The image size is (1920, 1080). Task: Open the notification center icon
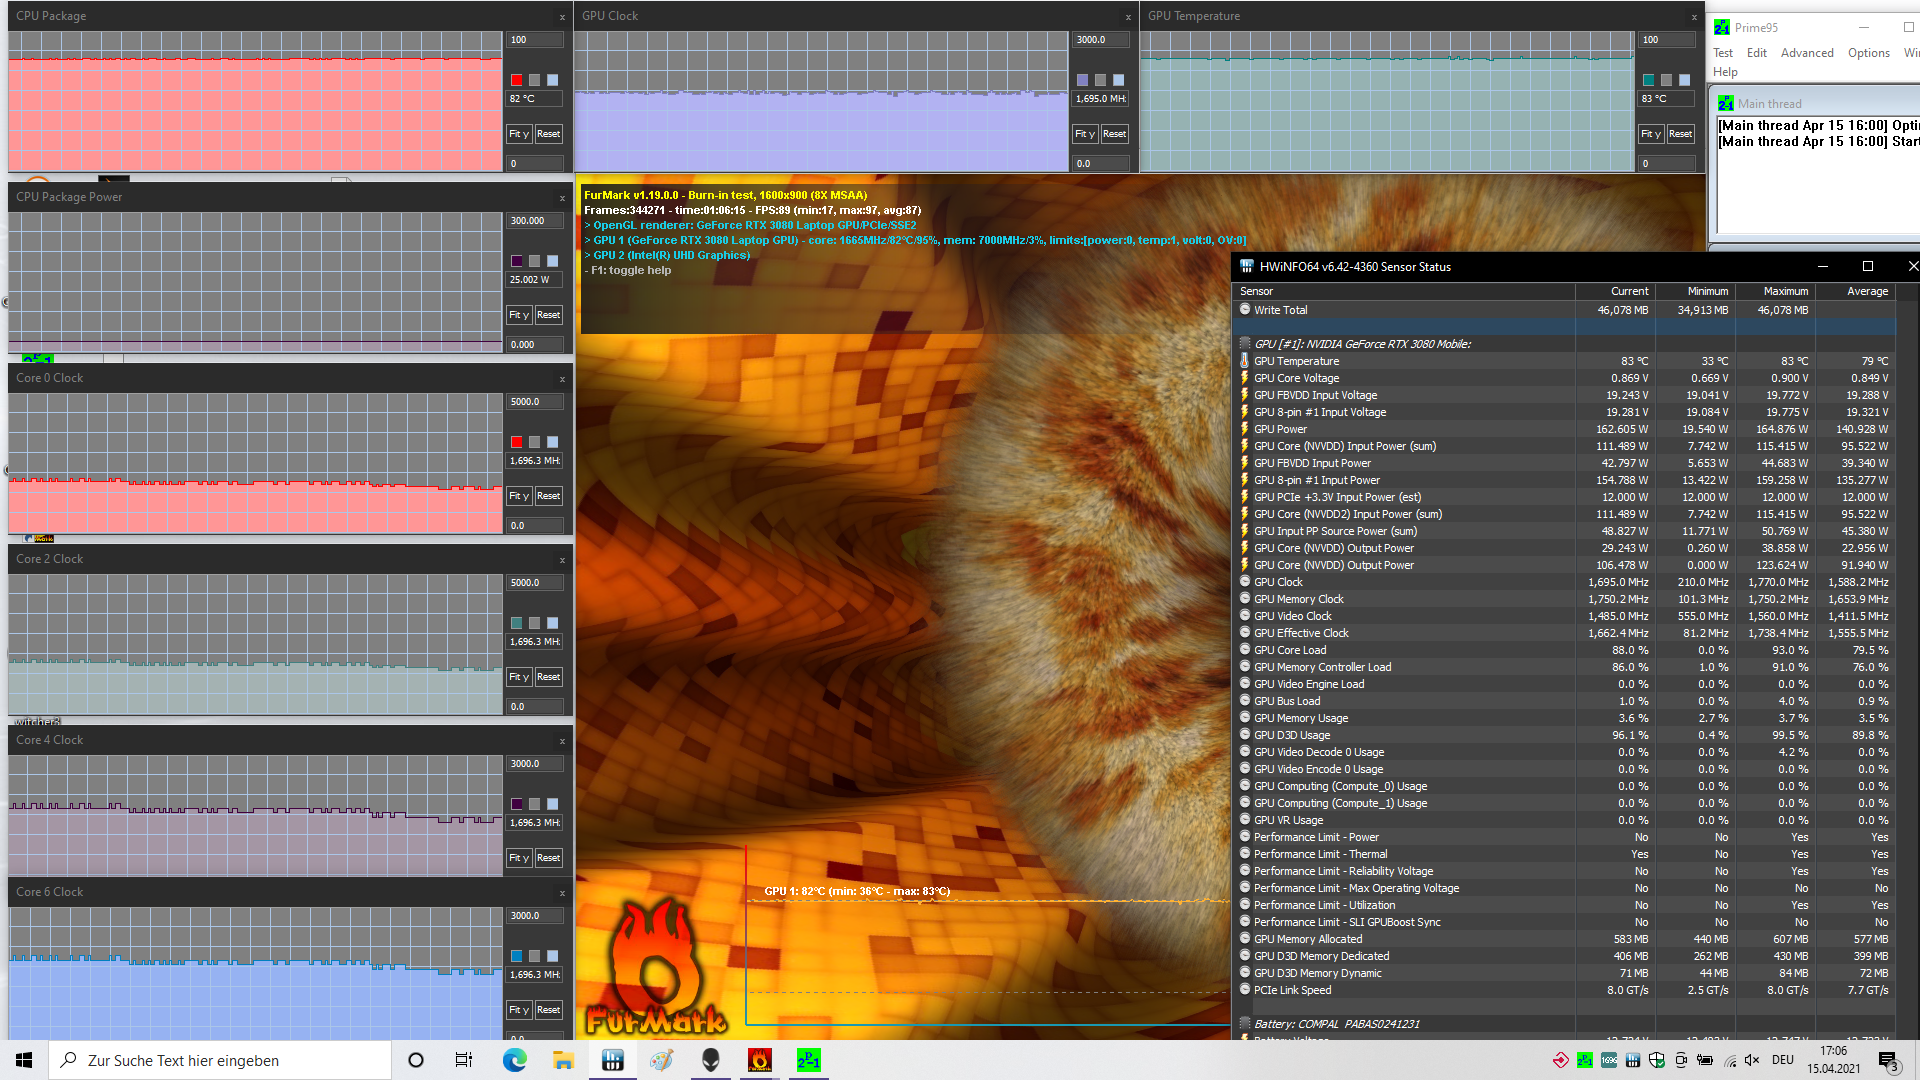[x=1888, y=1060]
